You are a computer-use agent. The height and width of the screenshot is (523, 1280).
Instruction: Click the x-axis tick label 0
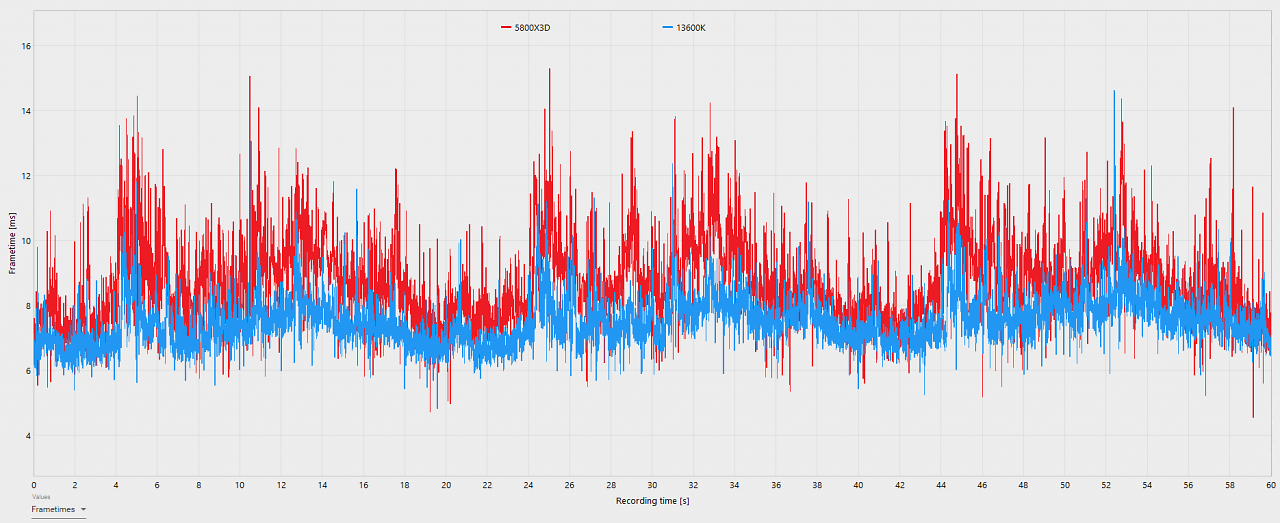34,485
